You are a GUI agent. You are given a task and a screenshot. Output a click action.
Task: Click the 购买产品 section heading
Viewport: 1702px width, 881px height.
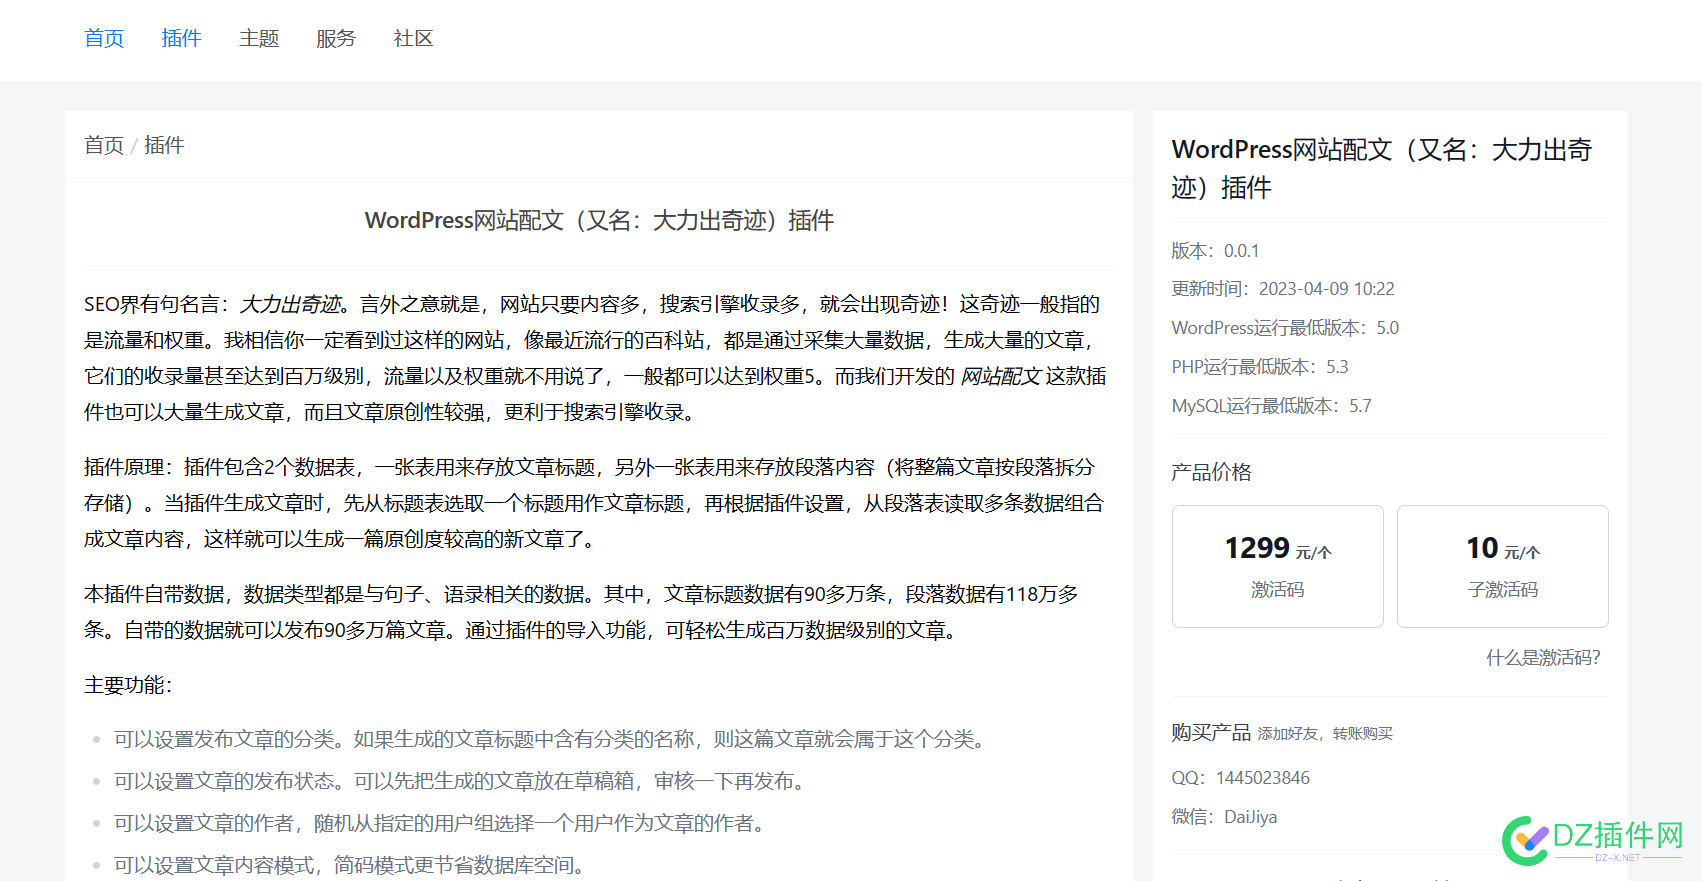coord(1211,733)
